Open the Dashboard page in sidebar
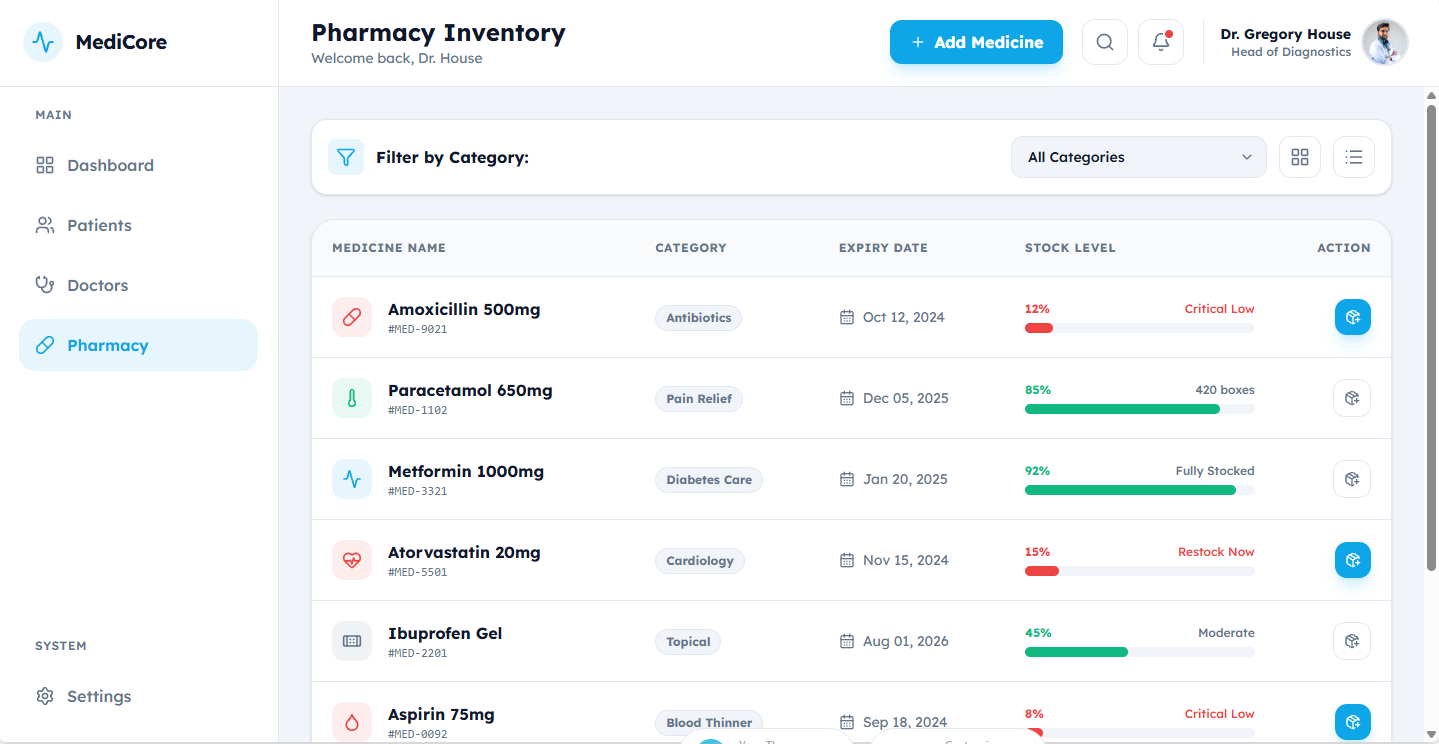1439x744 pixels. pyautogui.click(x=110, y=165)
